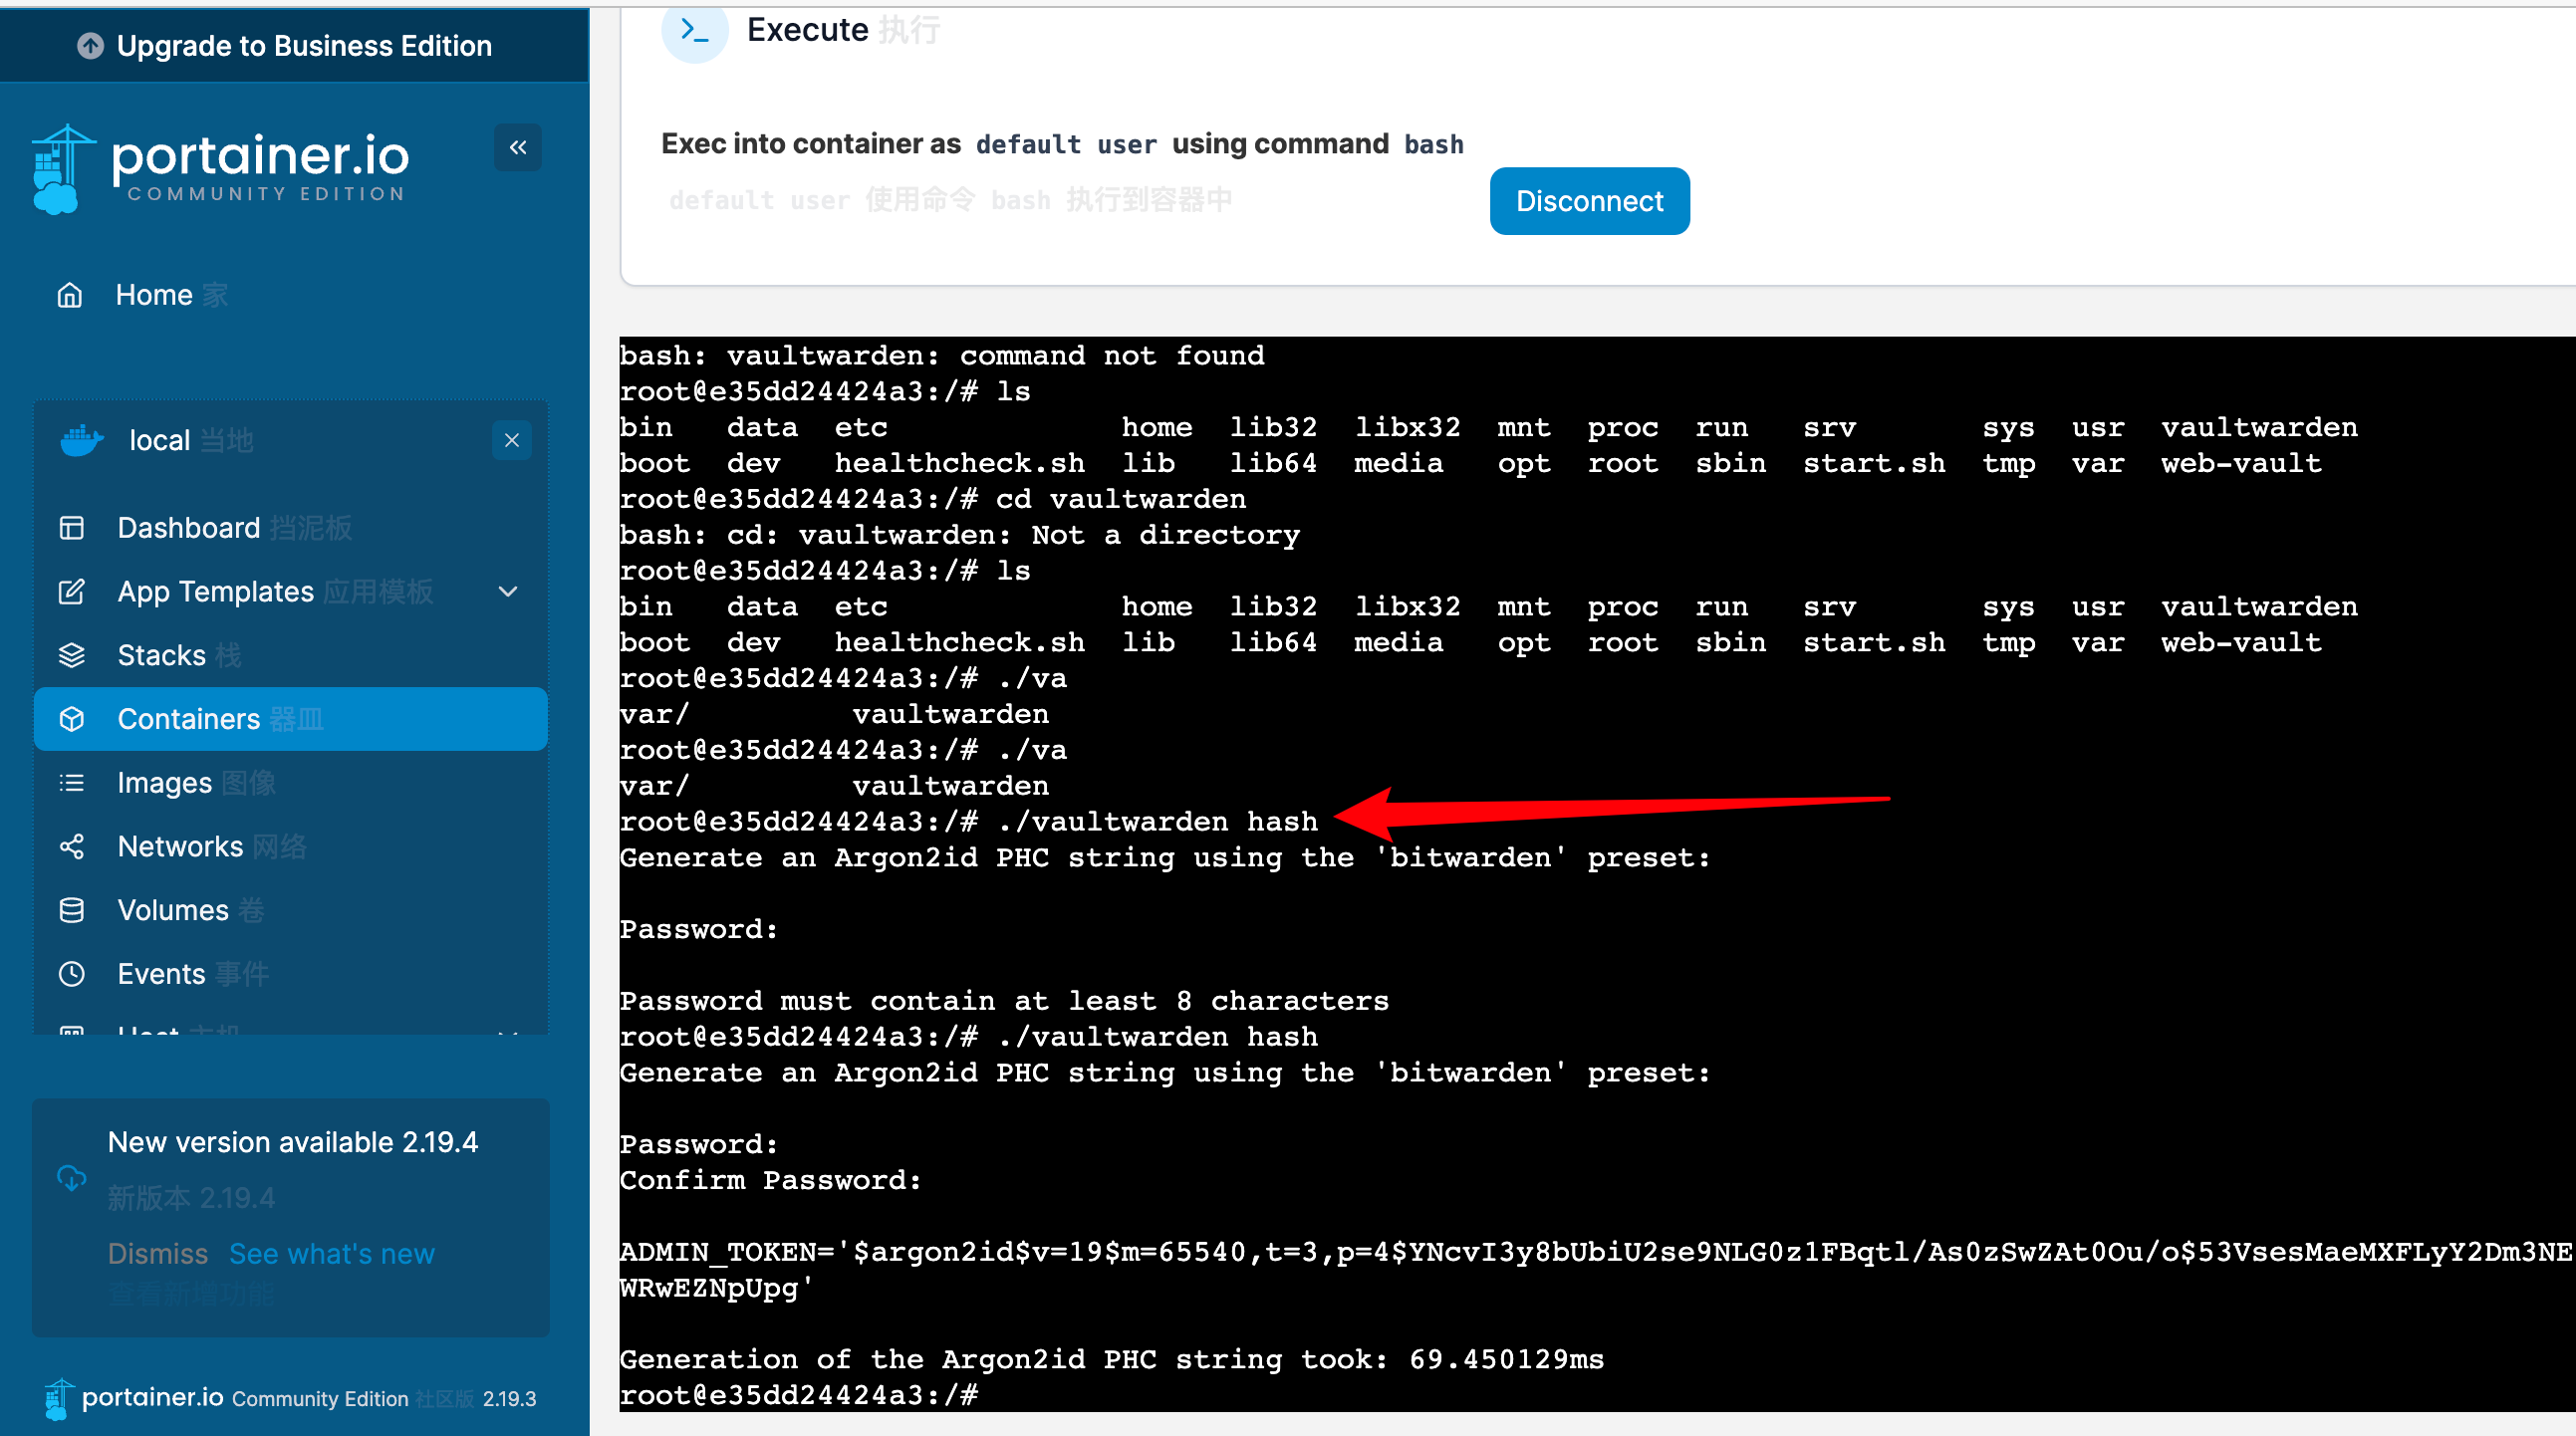The image size is (2576, 1436).
Task: Click the last terminal prompt line
Action: [799, 1395]
